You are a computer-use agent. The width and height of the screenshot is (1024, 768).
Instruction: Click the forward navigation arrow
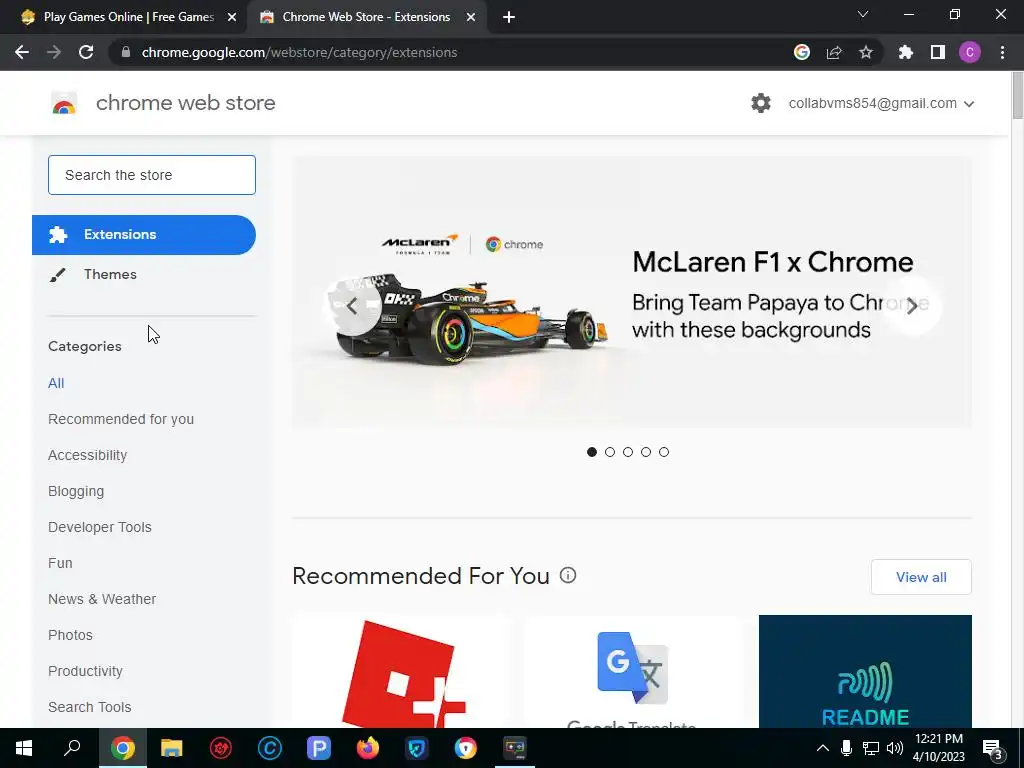pos(54,52)
